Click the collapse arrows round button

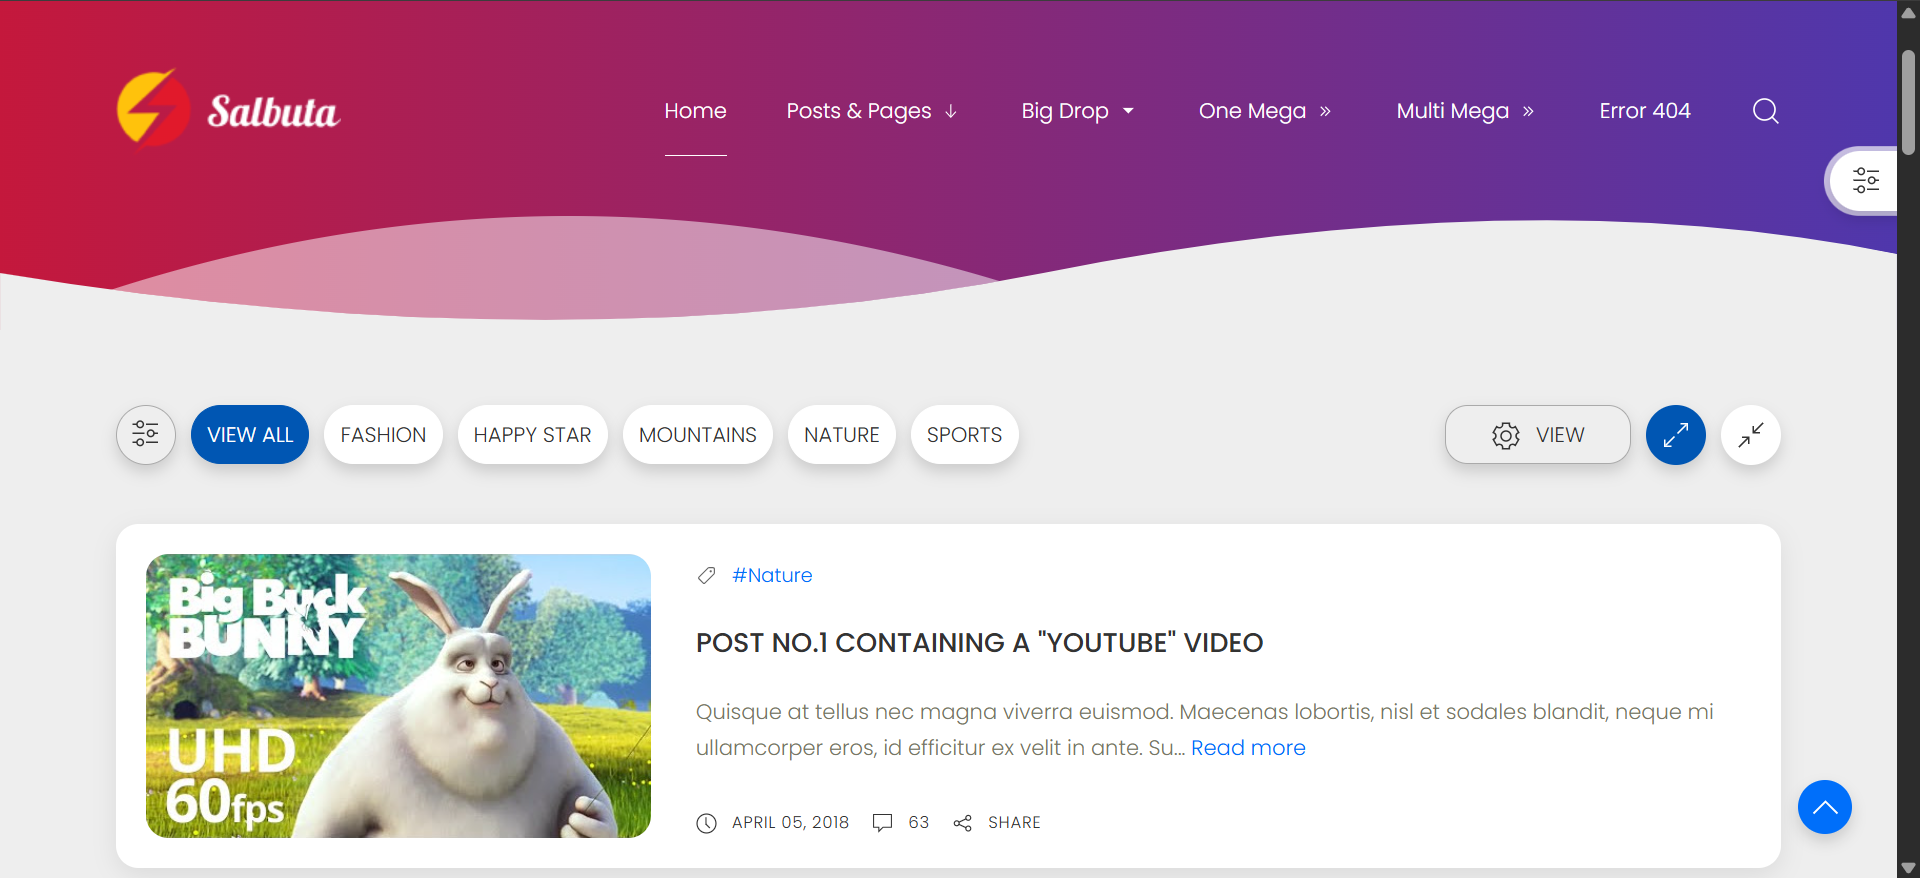point(1751,435)
